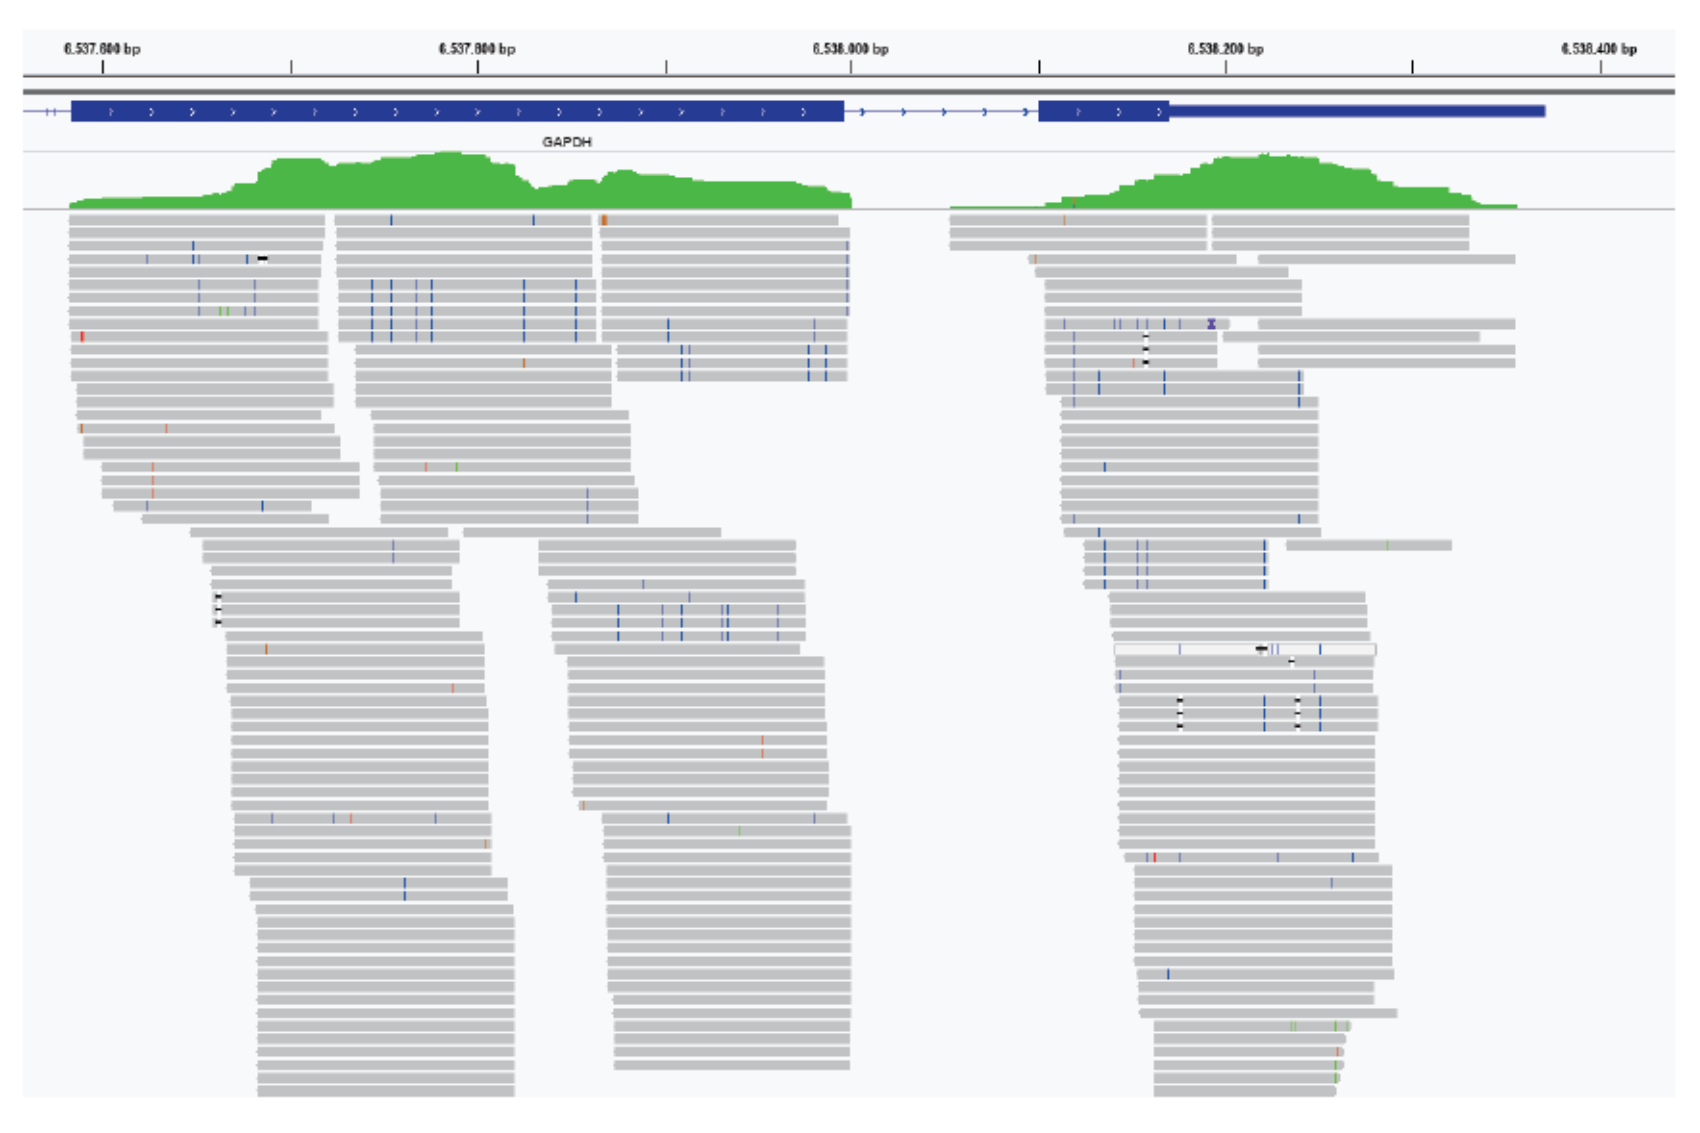
Task: Select the white outlined highlighted read
Action: coord(1244,650)
